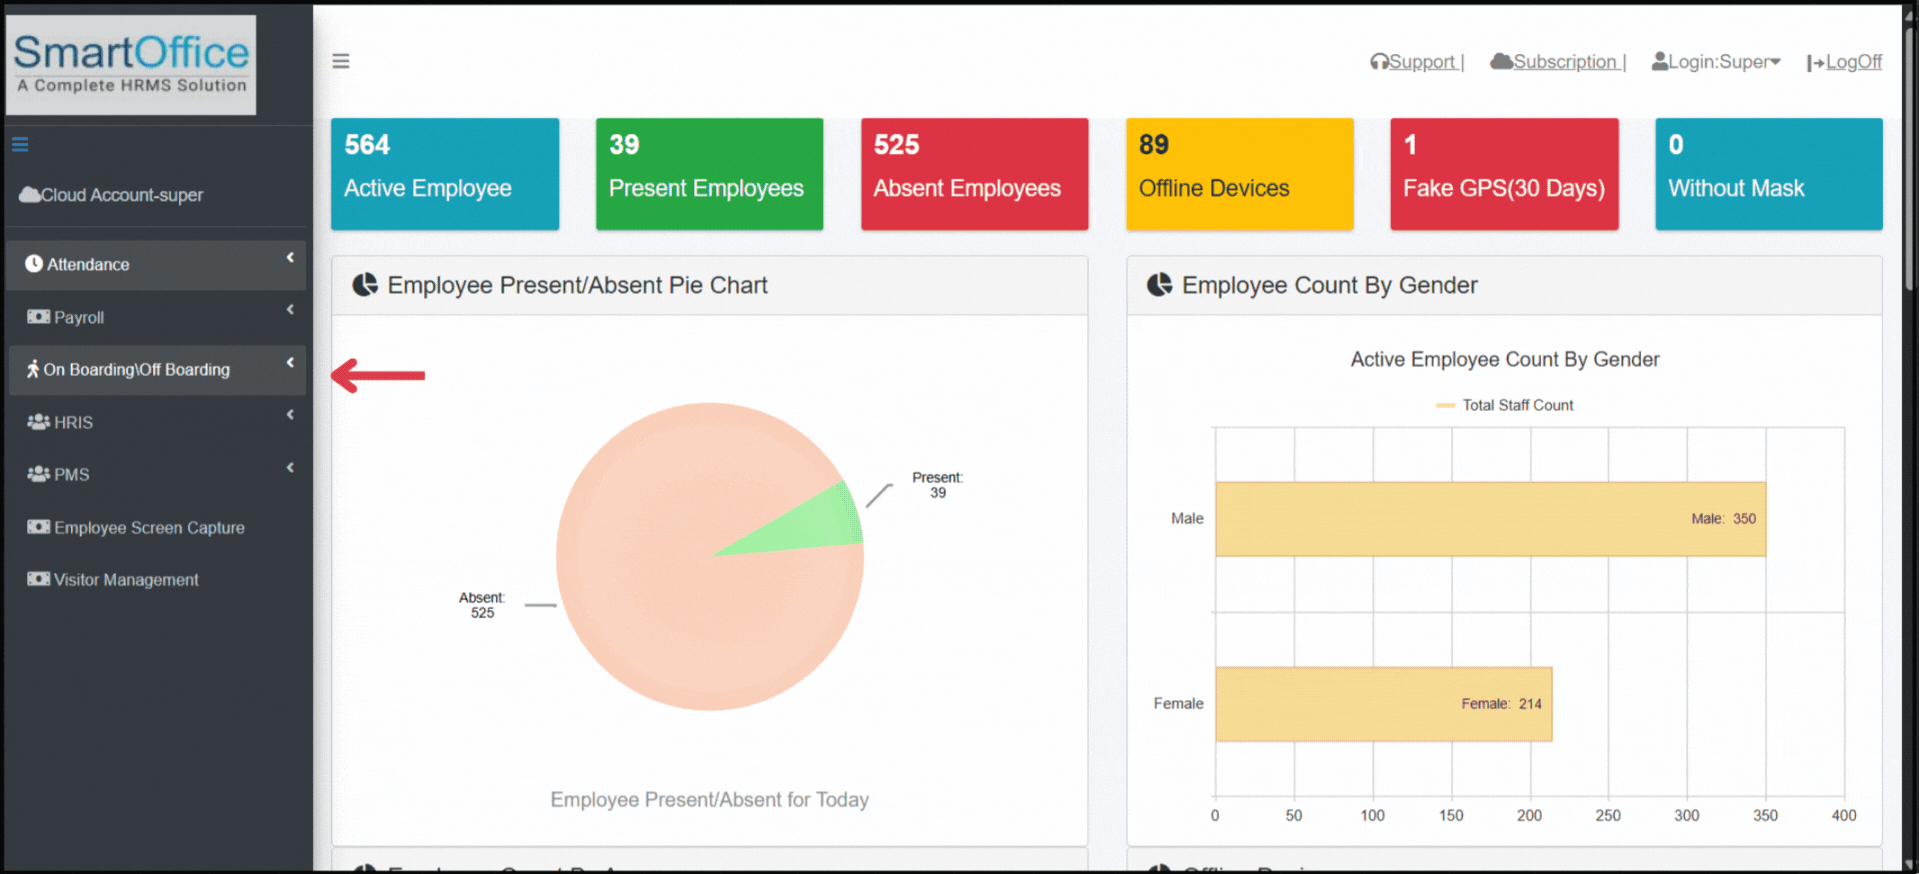The image size is (1919, 874).
Task: Click the Attendance clock icon
Action: point(34,264)
